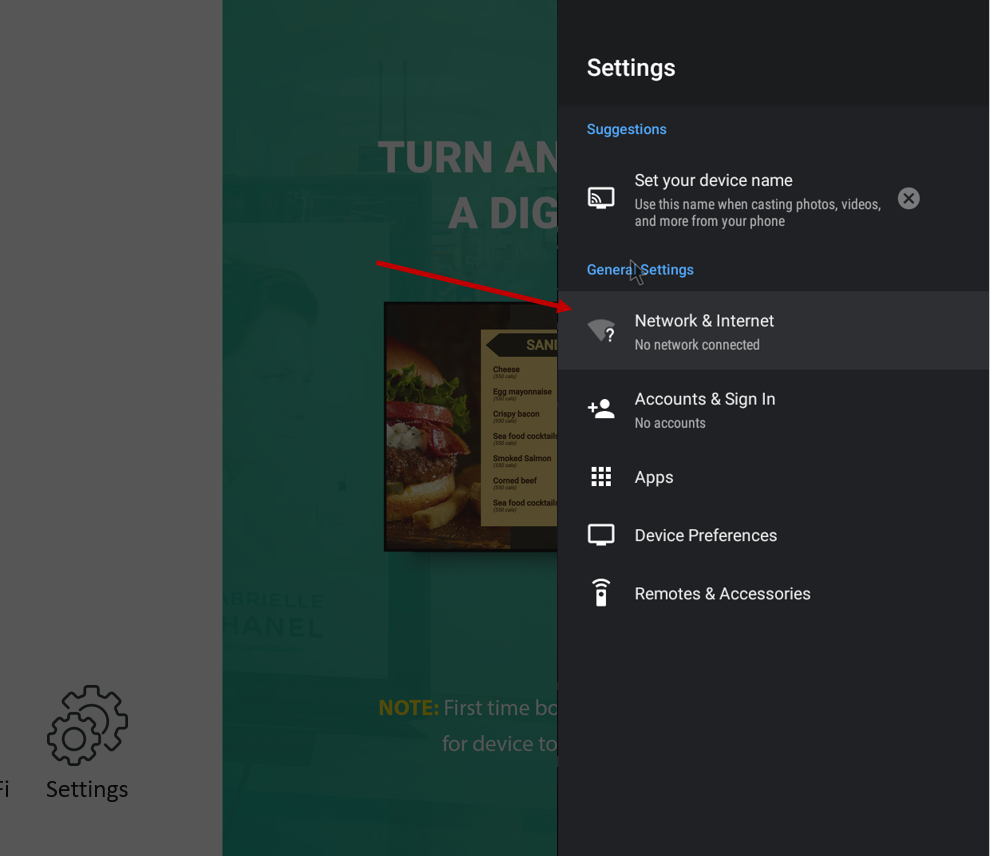The width and height of the screenshot is (990, 856).
Task: Click the 'No accounts' subtitle
Action: [670, 424]
